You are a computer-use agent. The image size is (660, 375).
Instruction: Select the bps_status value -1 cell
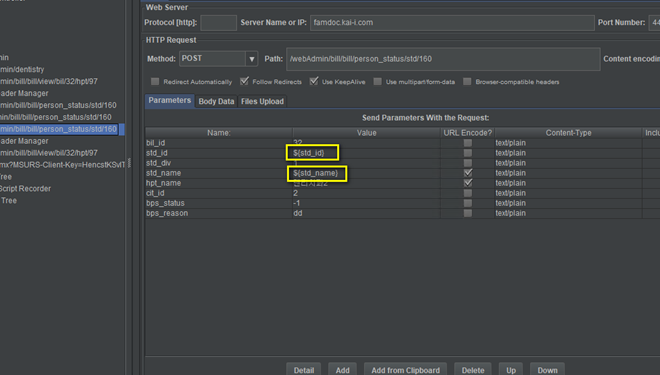367,203
